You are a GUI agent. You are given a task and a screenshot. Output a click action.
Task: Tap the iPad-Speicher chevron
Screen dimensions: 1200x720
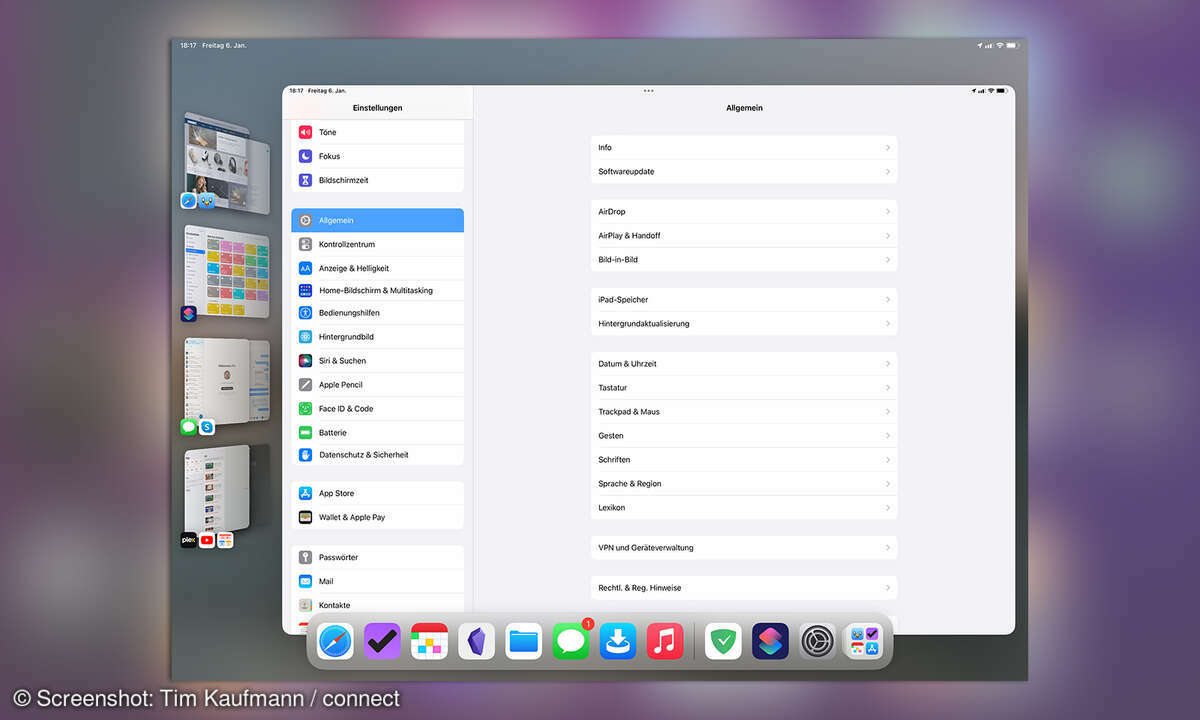[888, 300]
